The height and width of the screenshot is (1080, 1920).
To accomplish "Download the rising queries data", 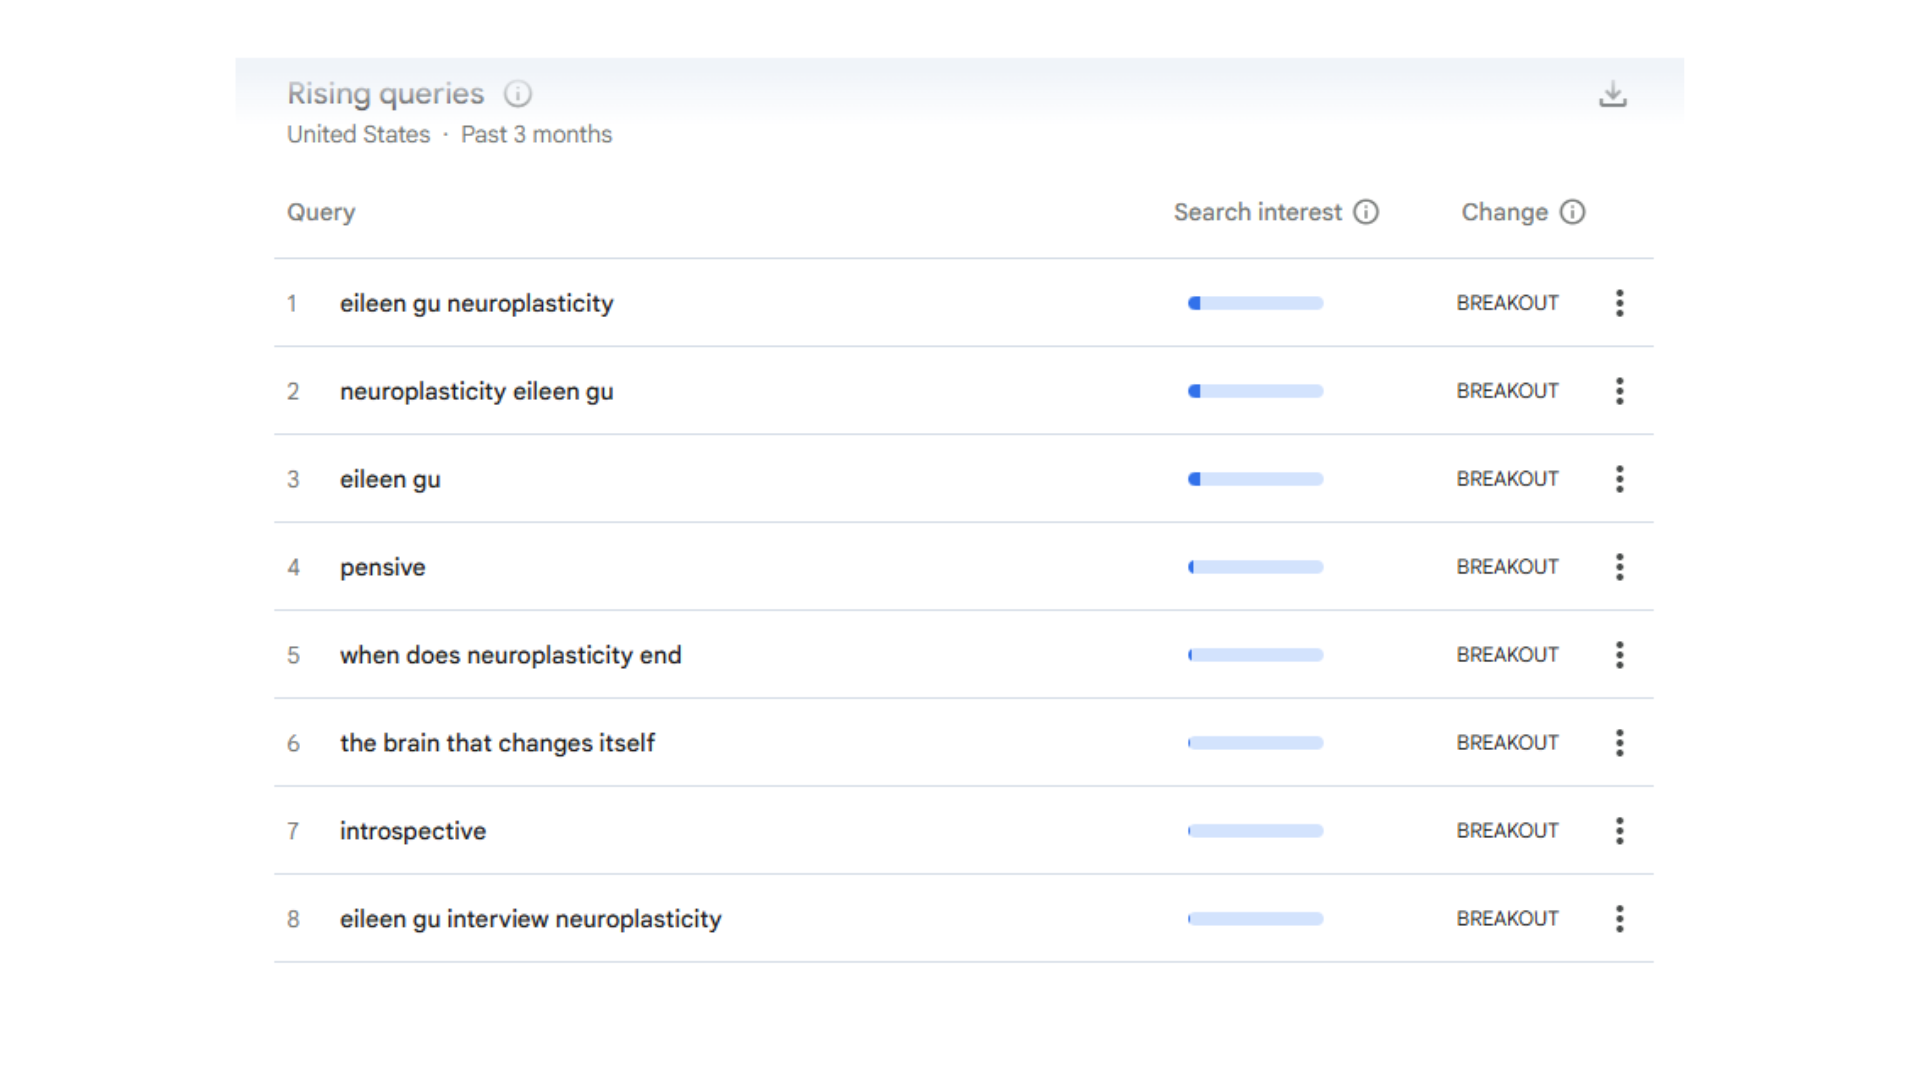I will 1612,94.
